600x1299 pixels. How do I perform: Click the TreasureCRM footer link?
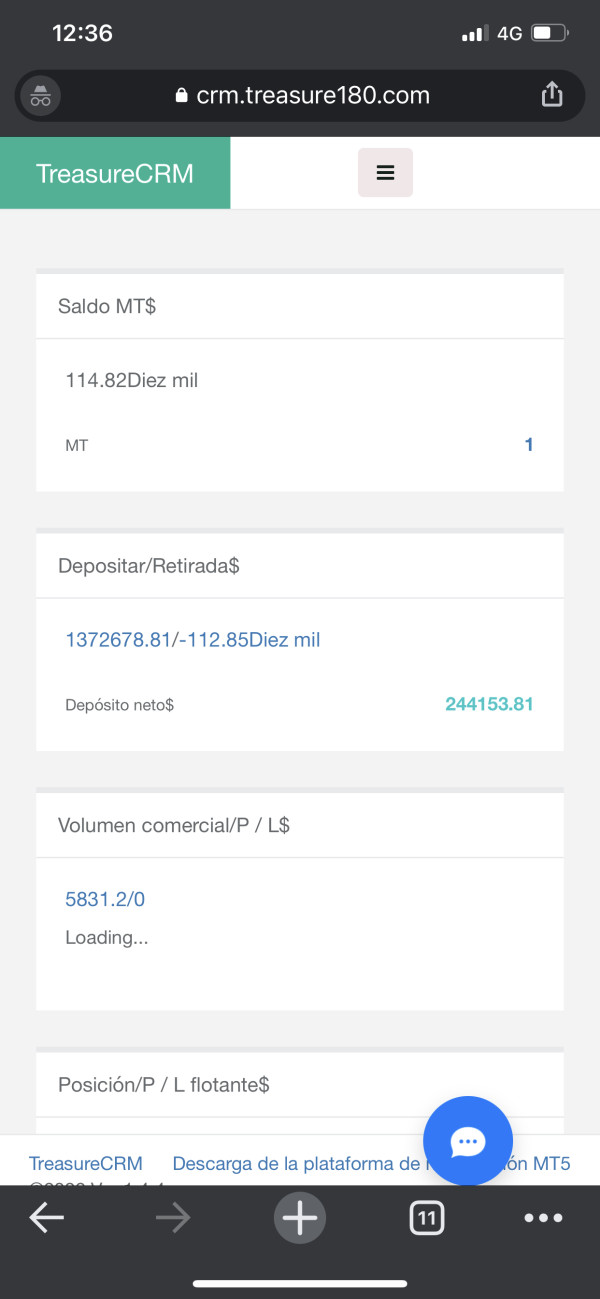click(86, 1163)
